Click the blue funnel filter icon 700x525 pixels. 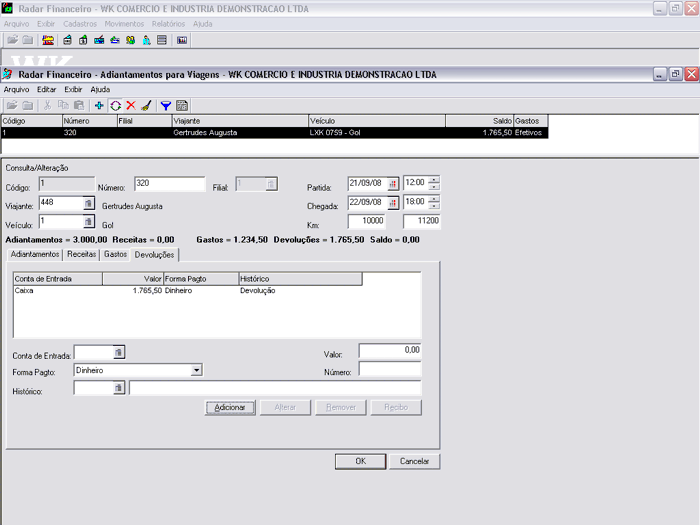[x=166, y=105]
